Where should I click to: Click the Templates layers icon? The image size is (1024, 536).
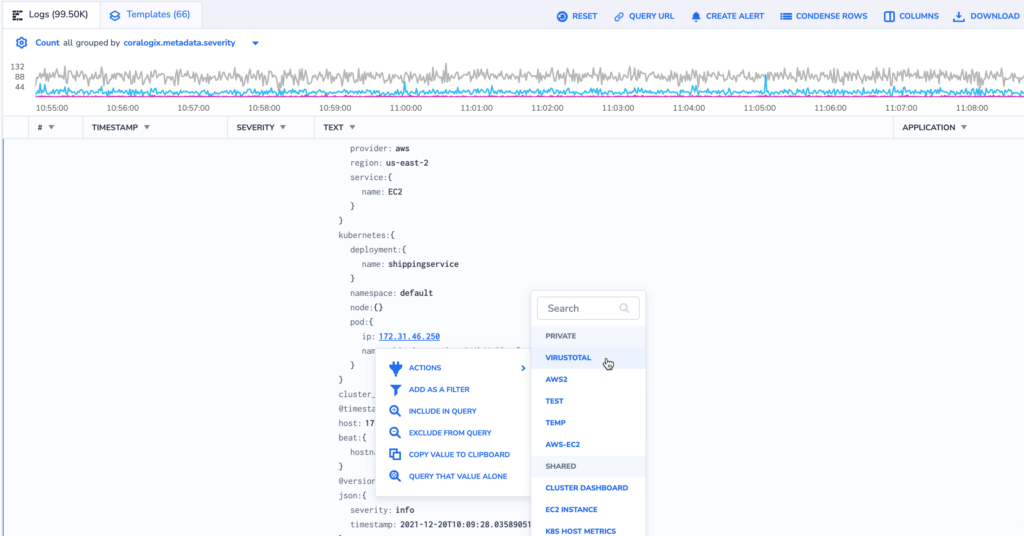115,15
